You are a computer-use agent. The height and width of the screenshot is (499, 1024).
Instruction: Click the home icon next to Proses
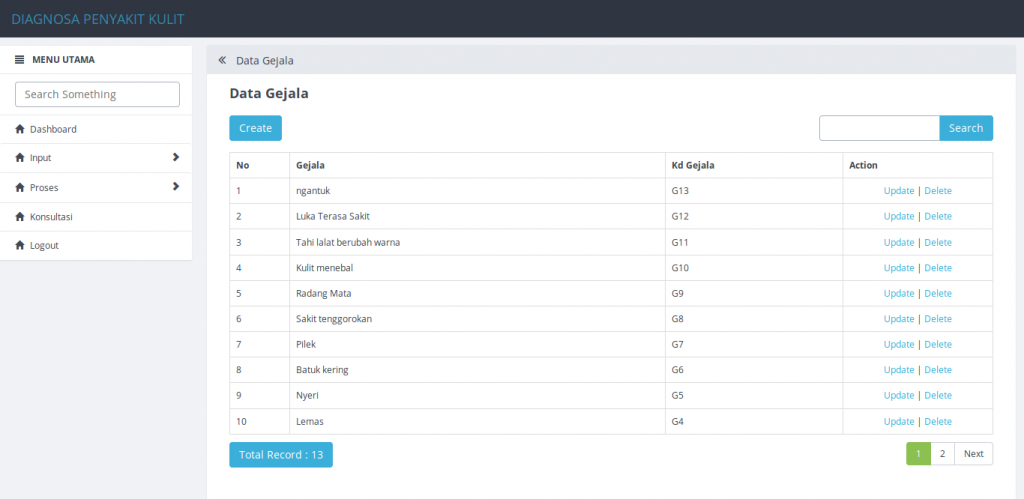click(x=20, y=188)
